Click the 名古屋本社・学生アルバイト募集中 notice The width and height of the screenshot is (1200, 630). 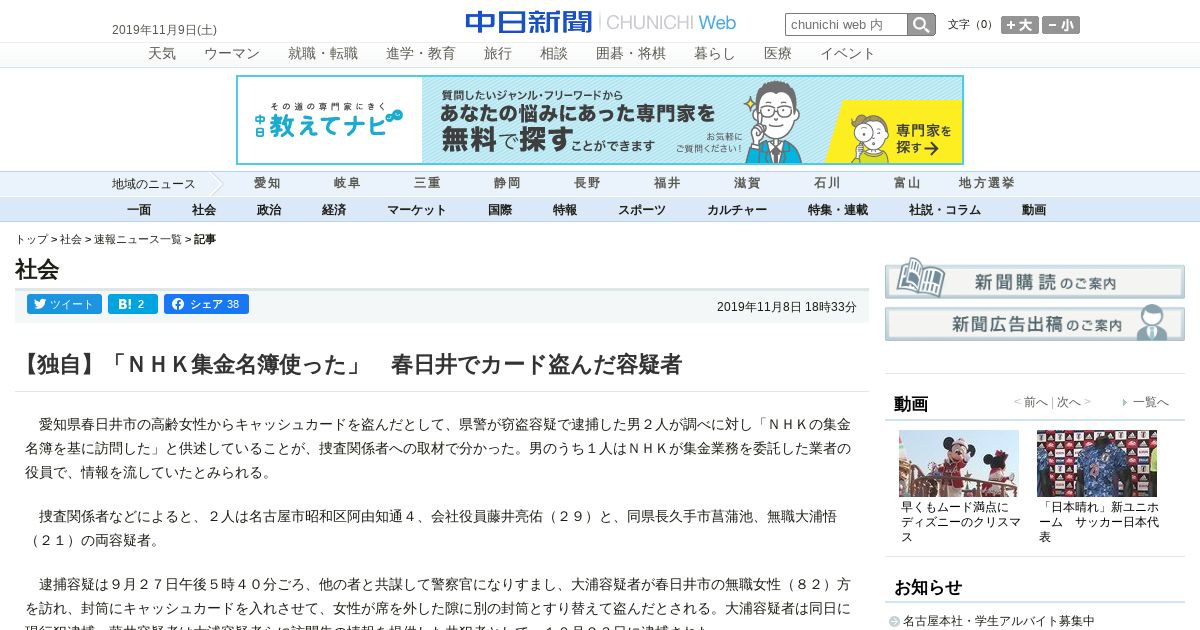pos(998,621)
